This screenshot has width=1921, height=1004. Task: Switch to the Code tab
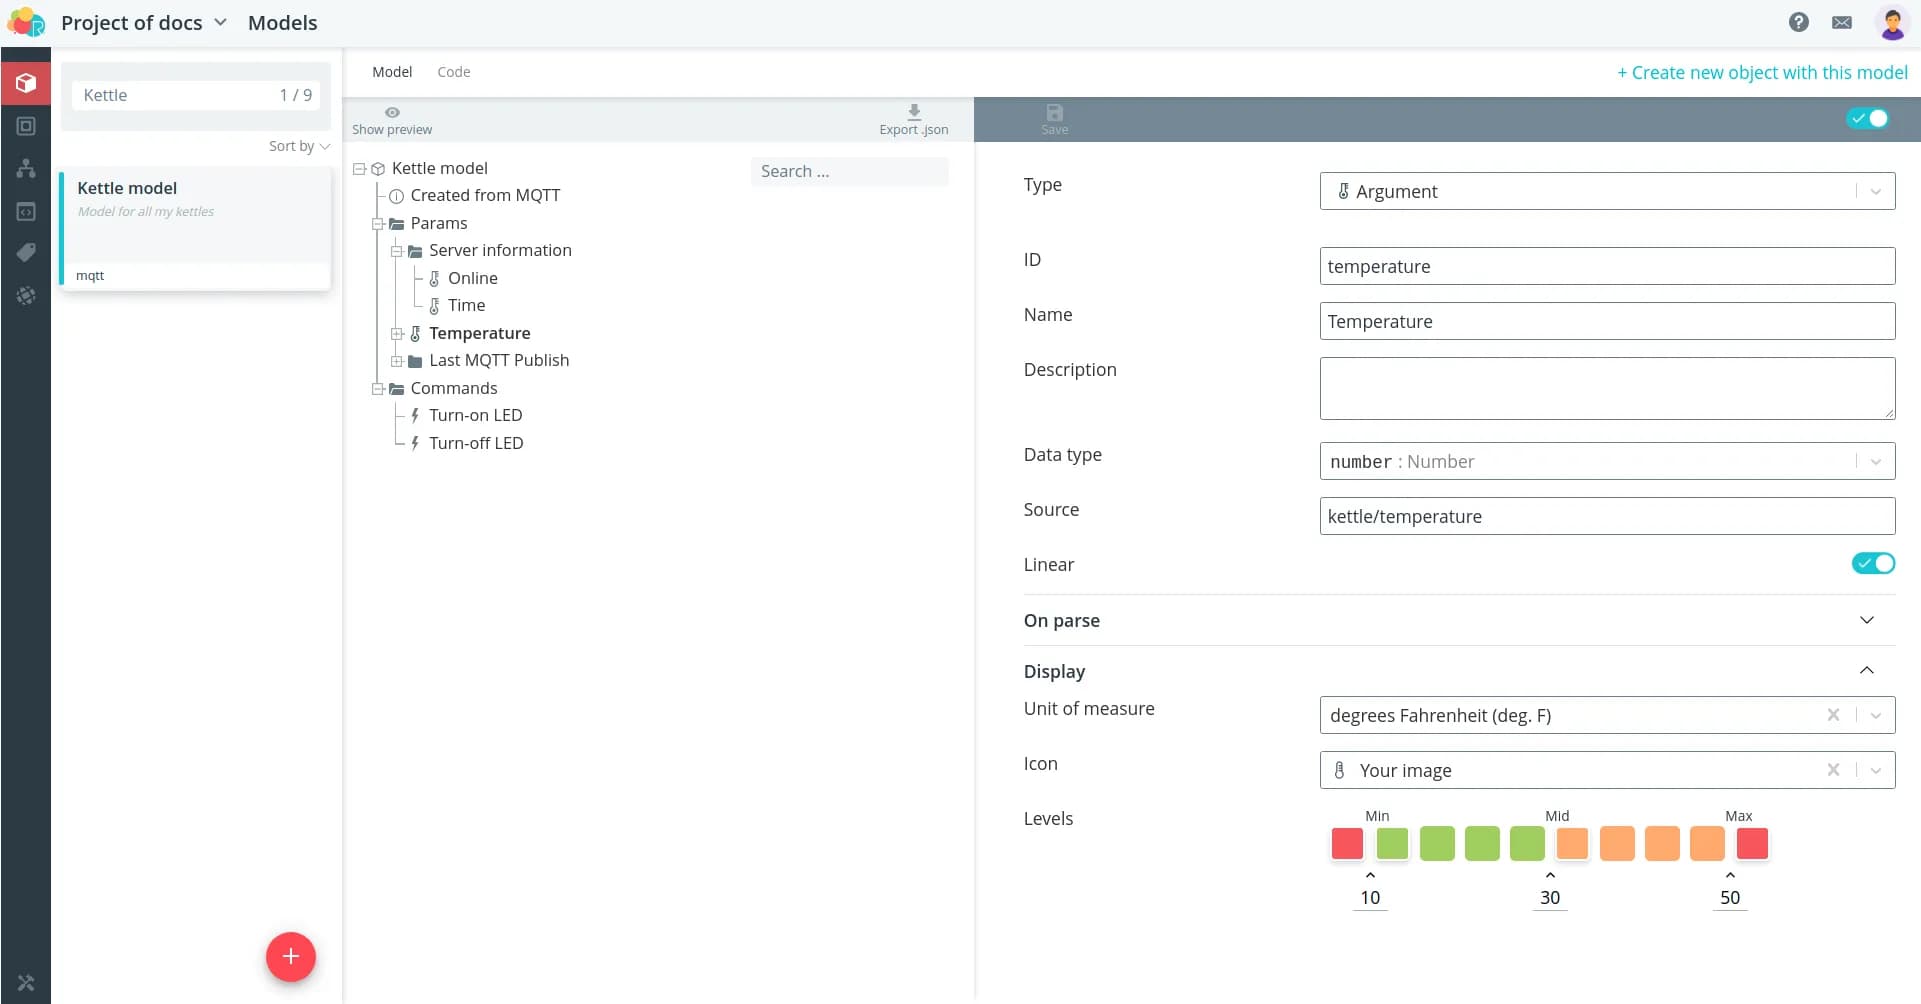453,72
